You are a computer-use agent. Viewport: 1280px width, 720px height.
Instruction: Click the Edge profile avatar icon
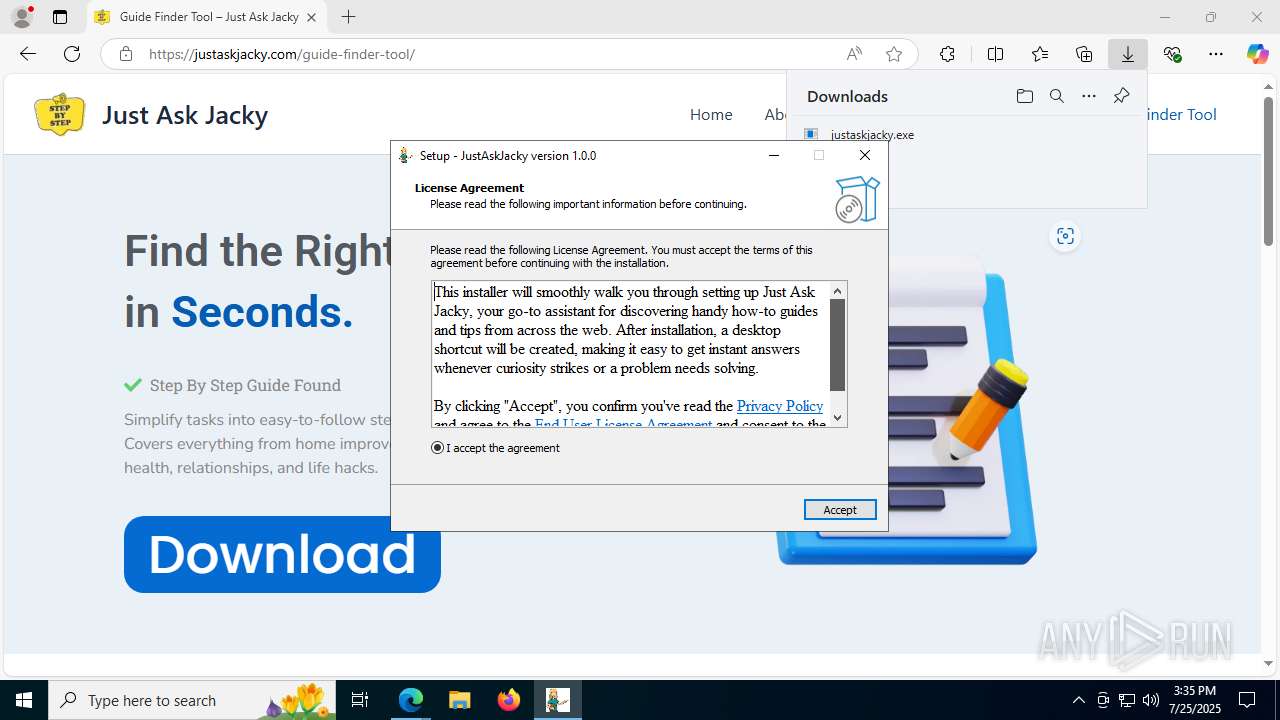[22, 17]
